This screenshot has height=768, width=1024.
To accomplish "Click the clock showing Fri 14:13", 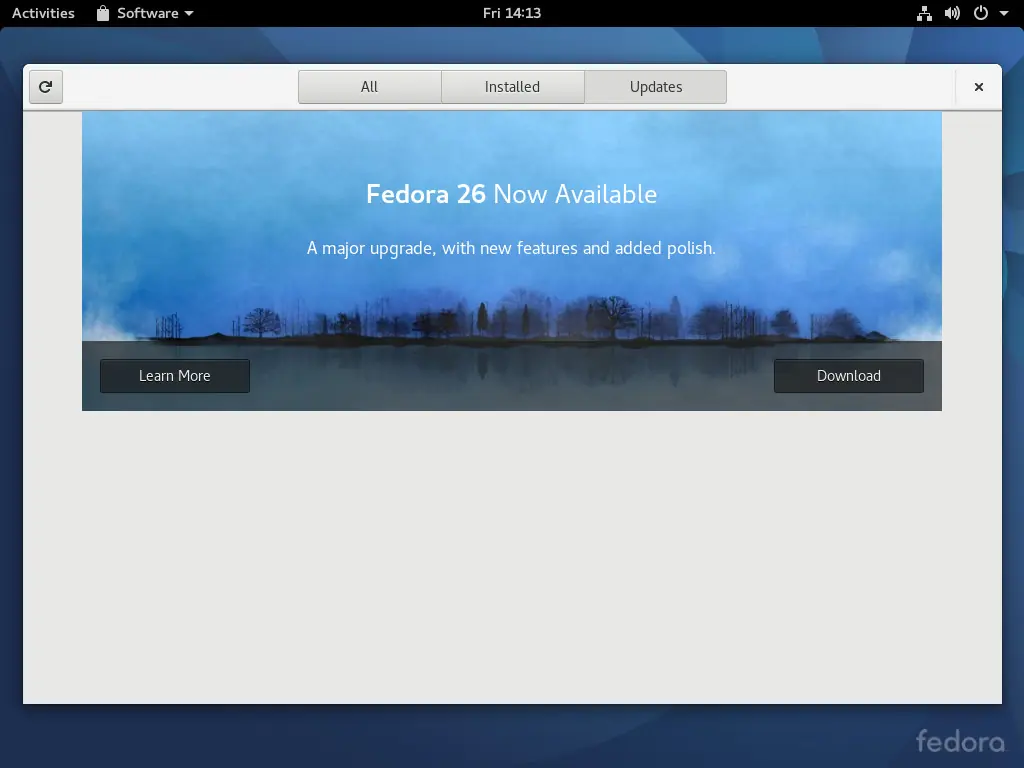I will coord(512,13).
